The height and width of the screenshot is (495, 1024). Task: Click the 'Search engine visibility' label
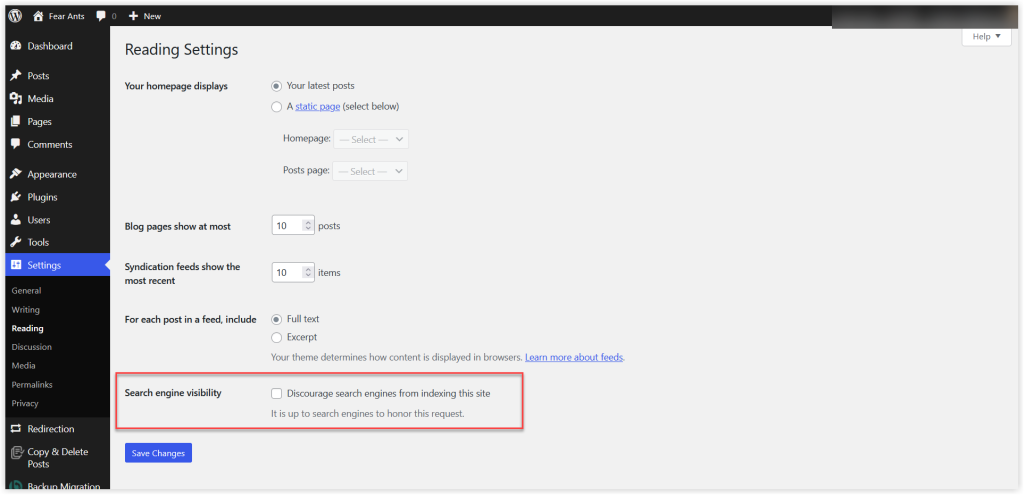click(x=173, y=393)
